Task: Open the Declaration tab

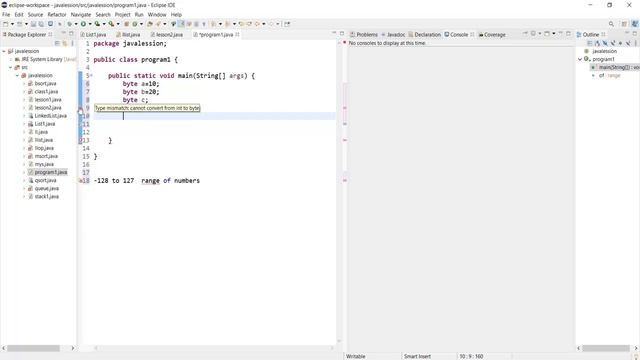Action: click(424, 35)
